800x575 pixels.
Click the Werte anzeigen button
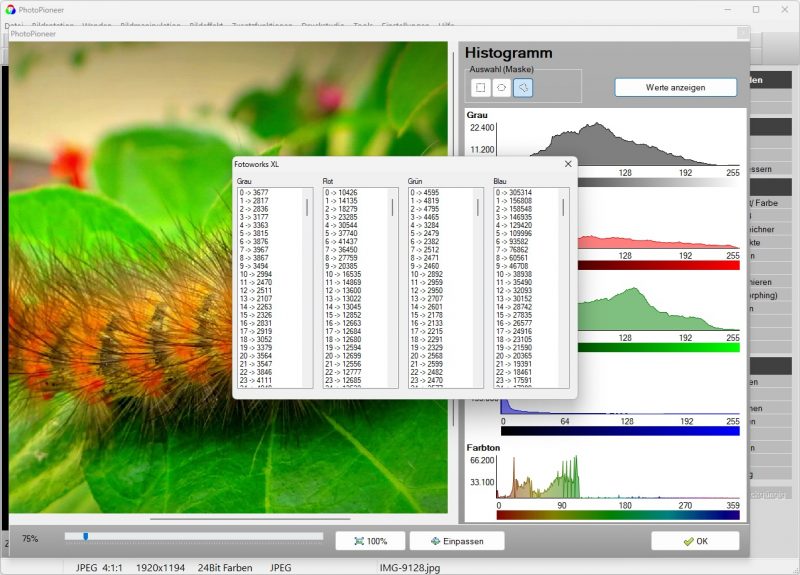point(676,87)
